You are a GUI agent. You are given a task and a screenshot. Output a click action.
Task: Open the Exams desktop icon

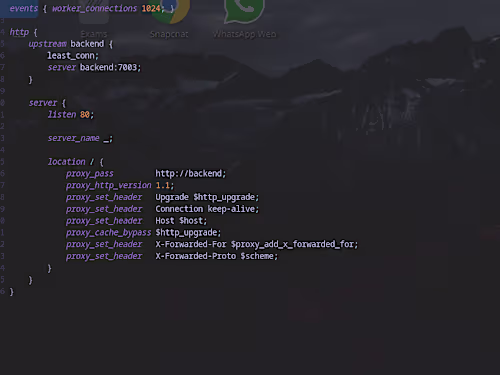click(x=94, y=11)
